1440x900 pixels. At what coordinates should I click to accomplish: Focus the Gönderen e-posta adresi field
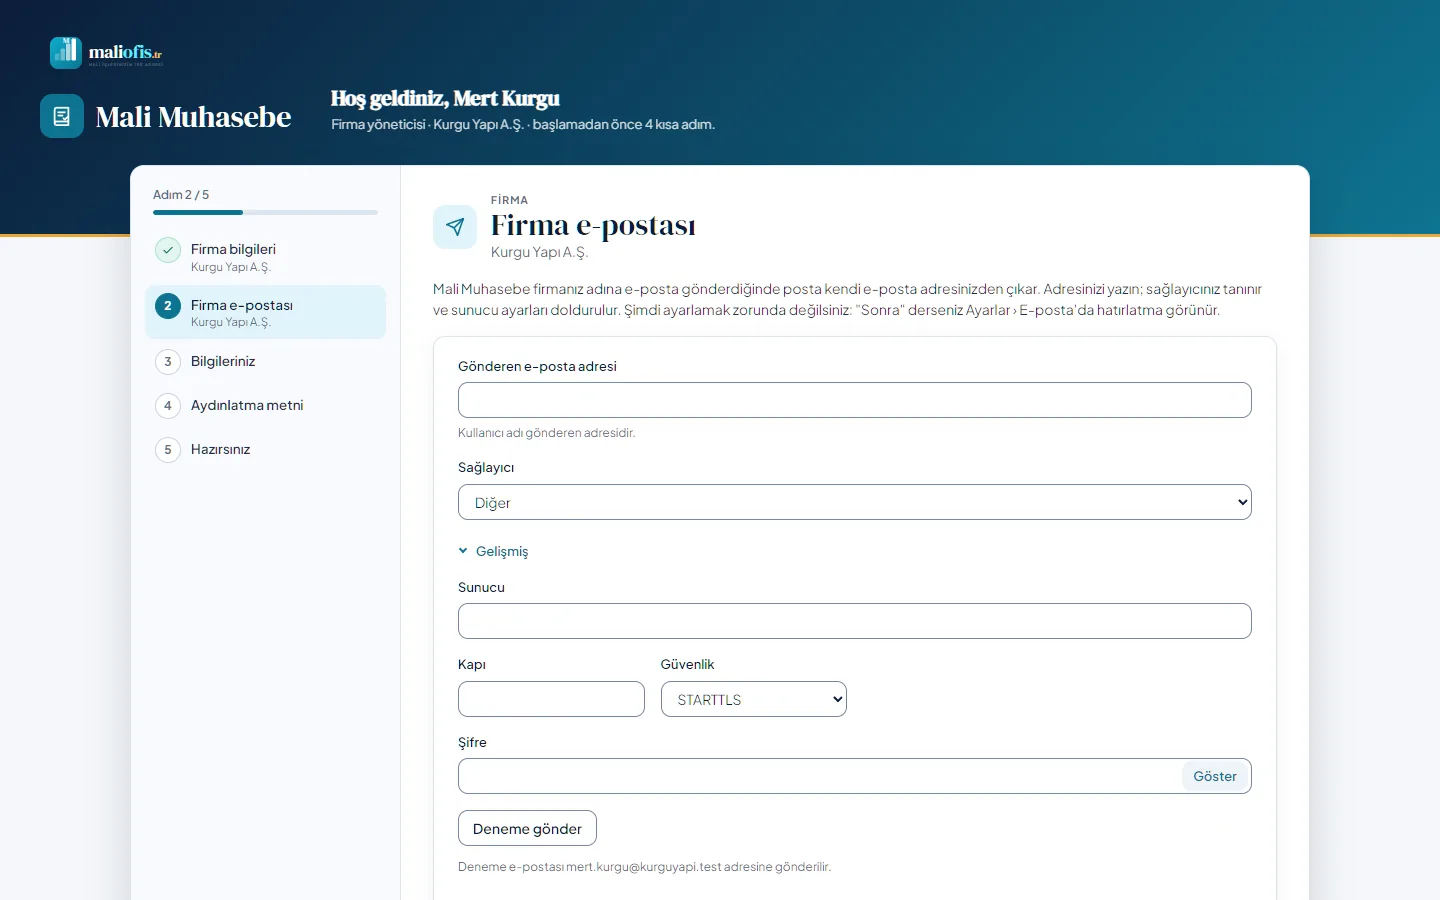[x=855, y=400]
